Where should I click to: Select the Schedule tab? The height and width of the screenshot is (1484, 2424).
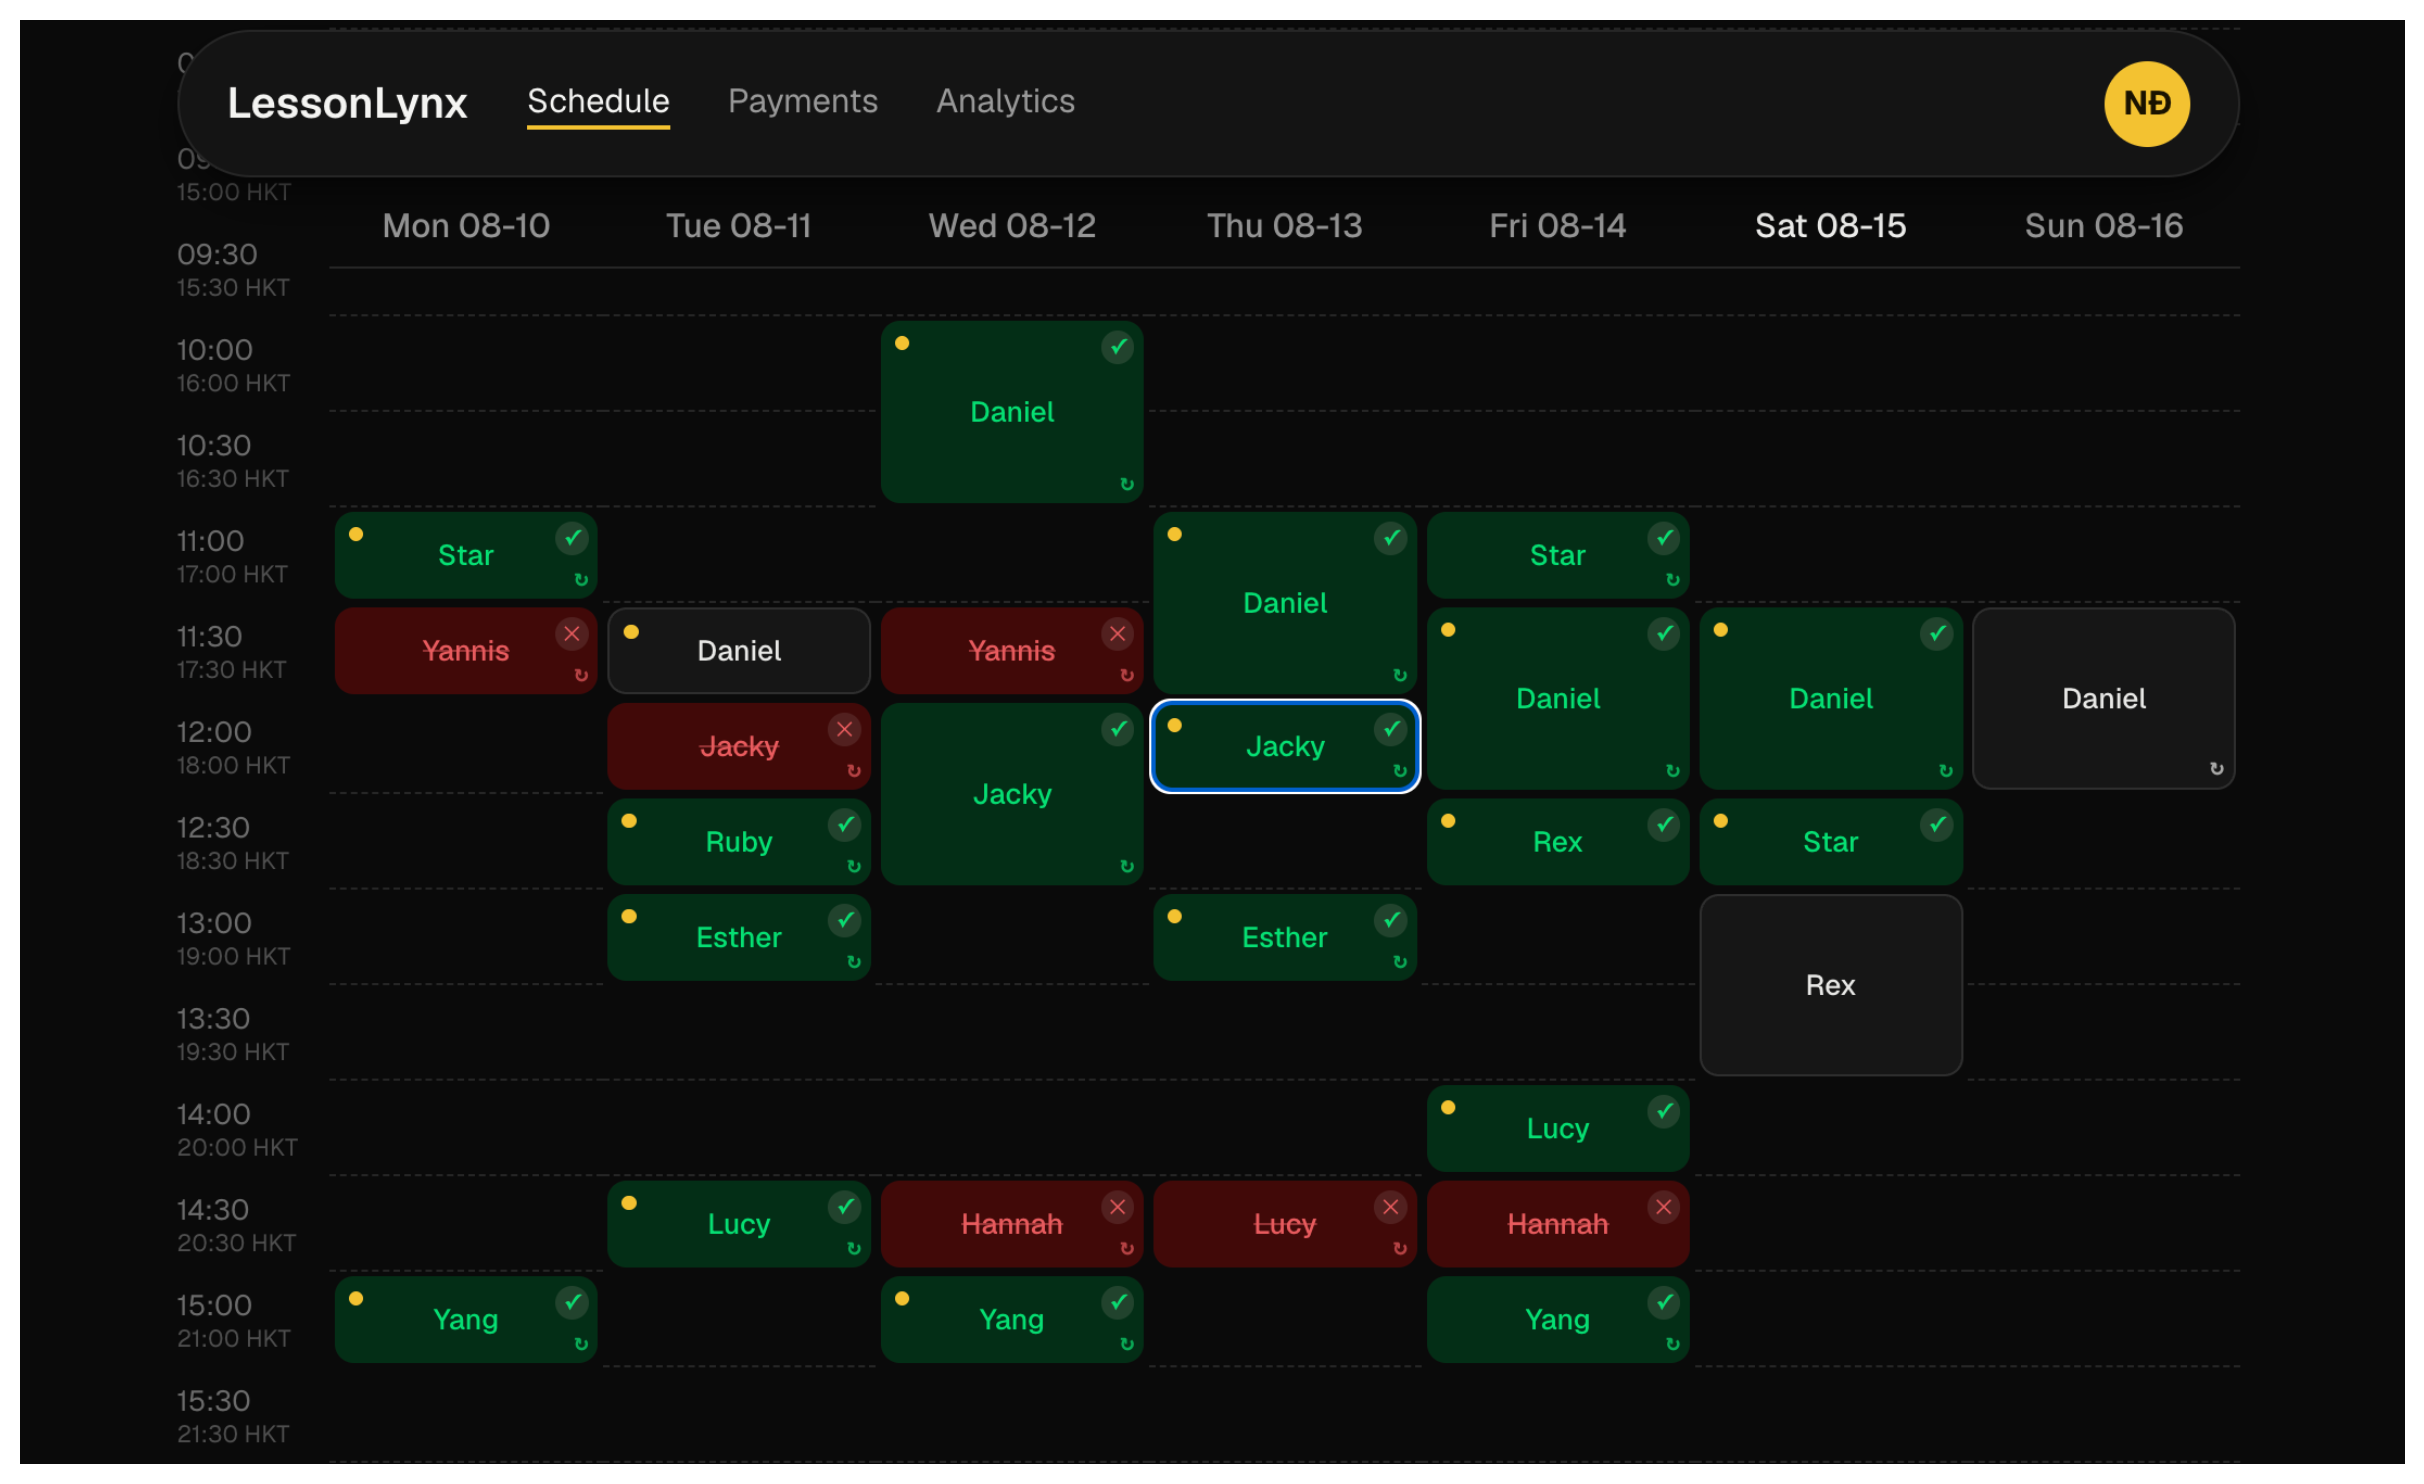click(598, 101)
